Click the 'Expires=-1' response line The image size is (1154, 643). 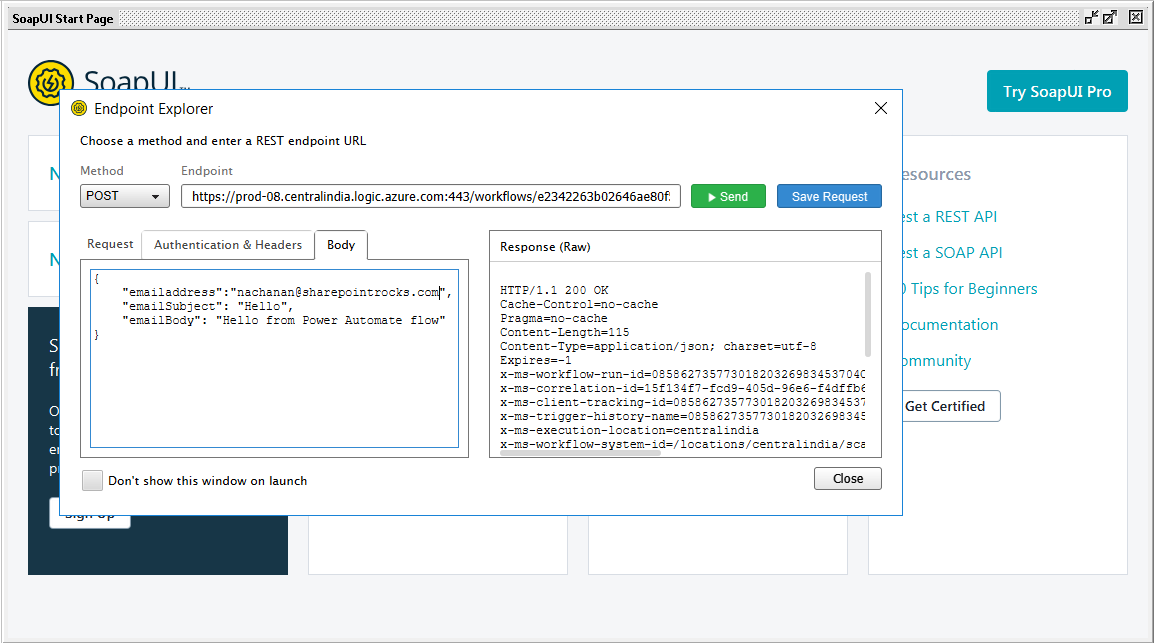(x=536, y=360)
